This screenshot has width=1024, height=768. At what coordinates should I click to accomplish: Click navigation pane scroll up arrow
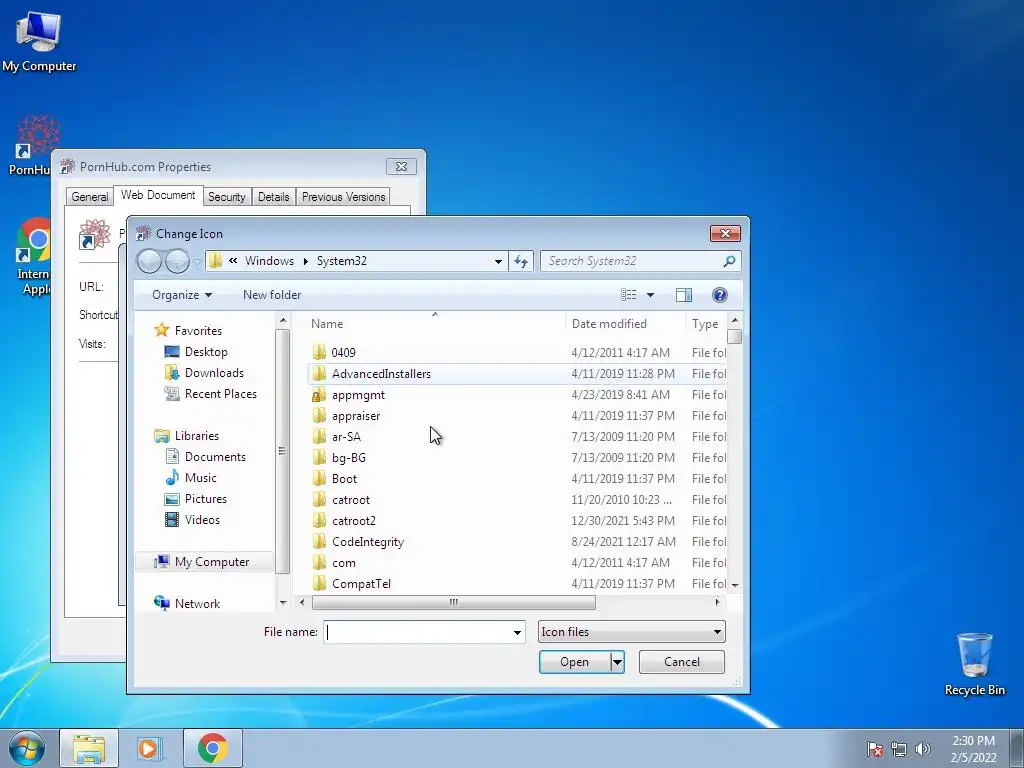tap(283, 321)
